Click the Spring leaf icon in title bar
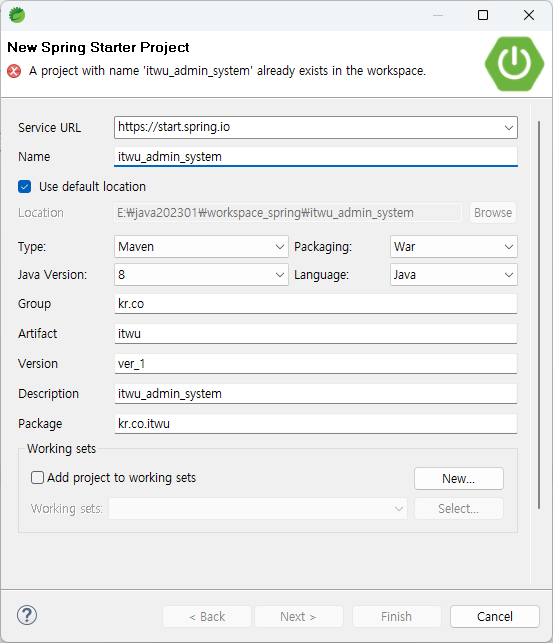The height and width of the screenshot is (643, 553). [17, 15]
